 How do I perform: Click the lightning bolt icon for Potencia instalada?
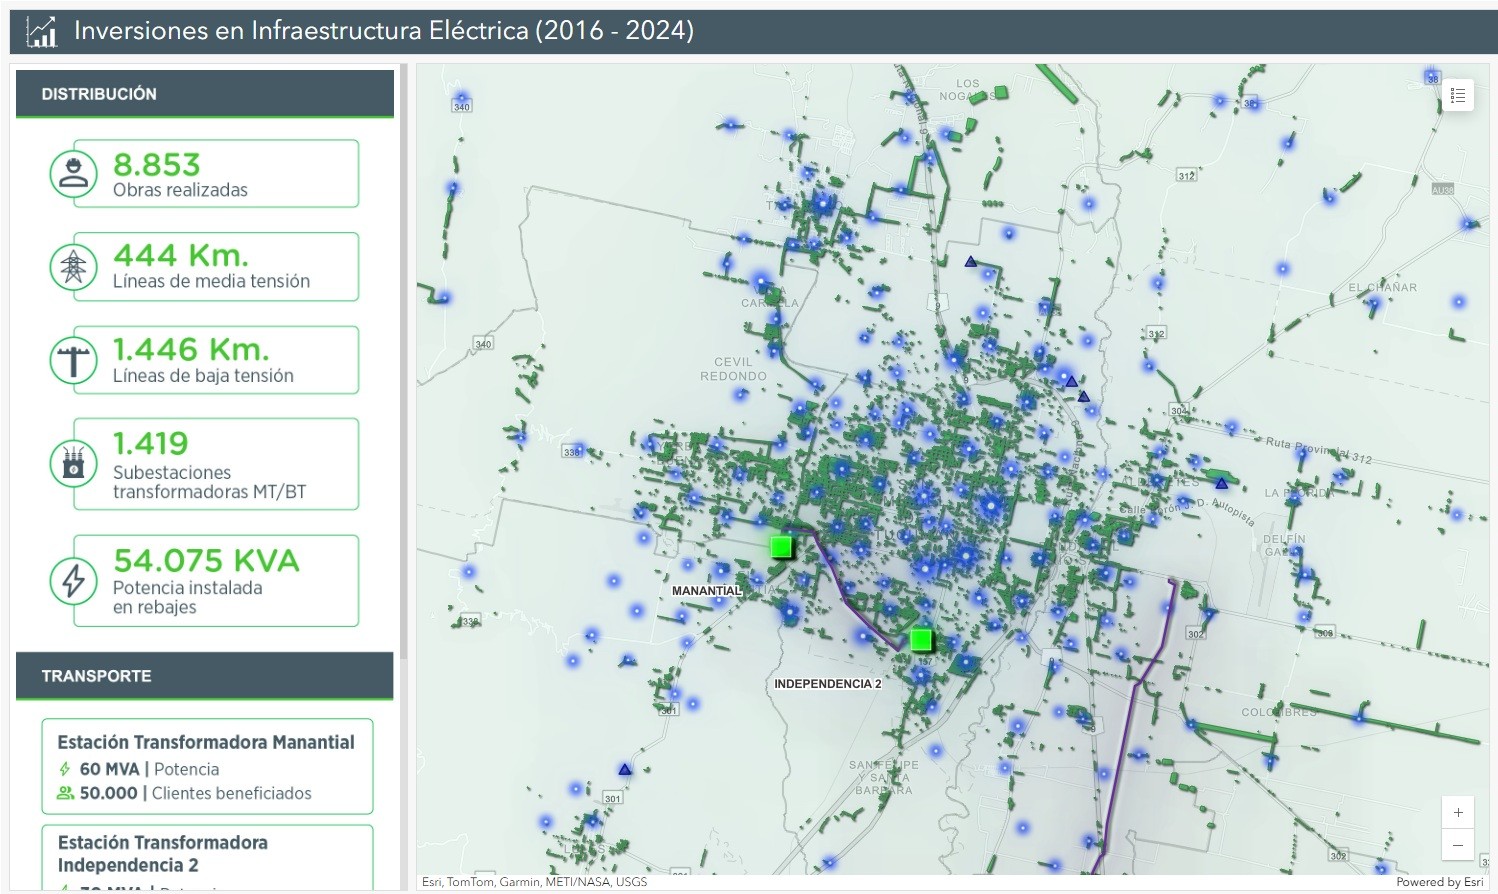73,581
